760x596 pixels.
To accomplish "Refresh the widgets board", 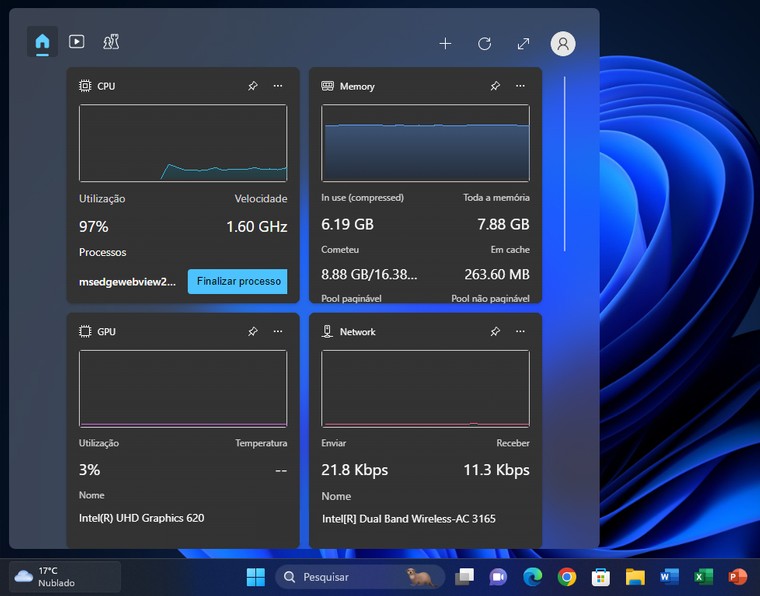I will click(484, 44).
